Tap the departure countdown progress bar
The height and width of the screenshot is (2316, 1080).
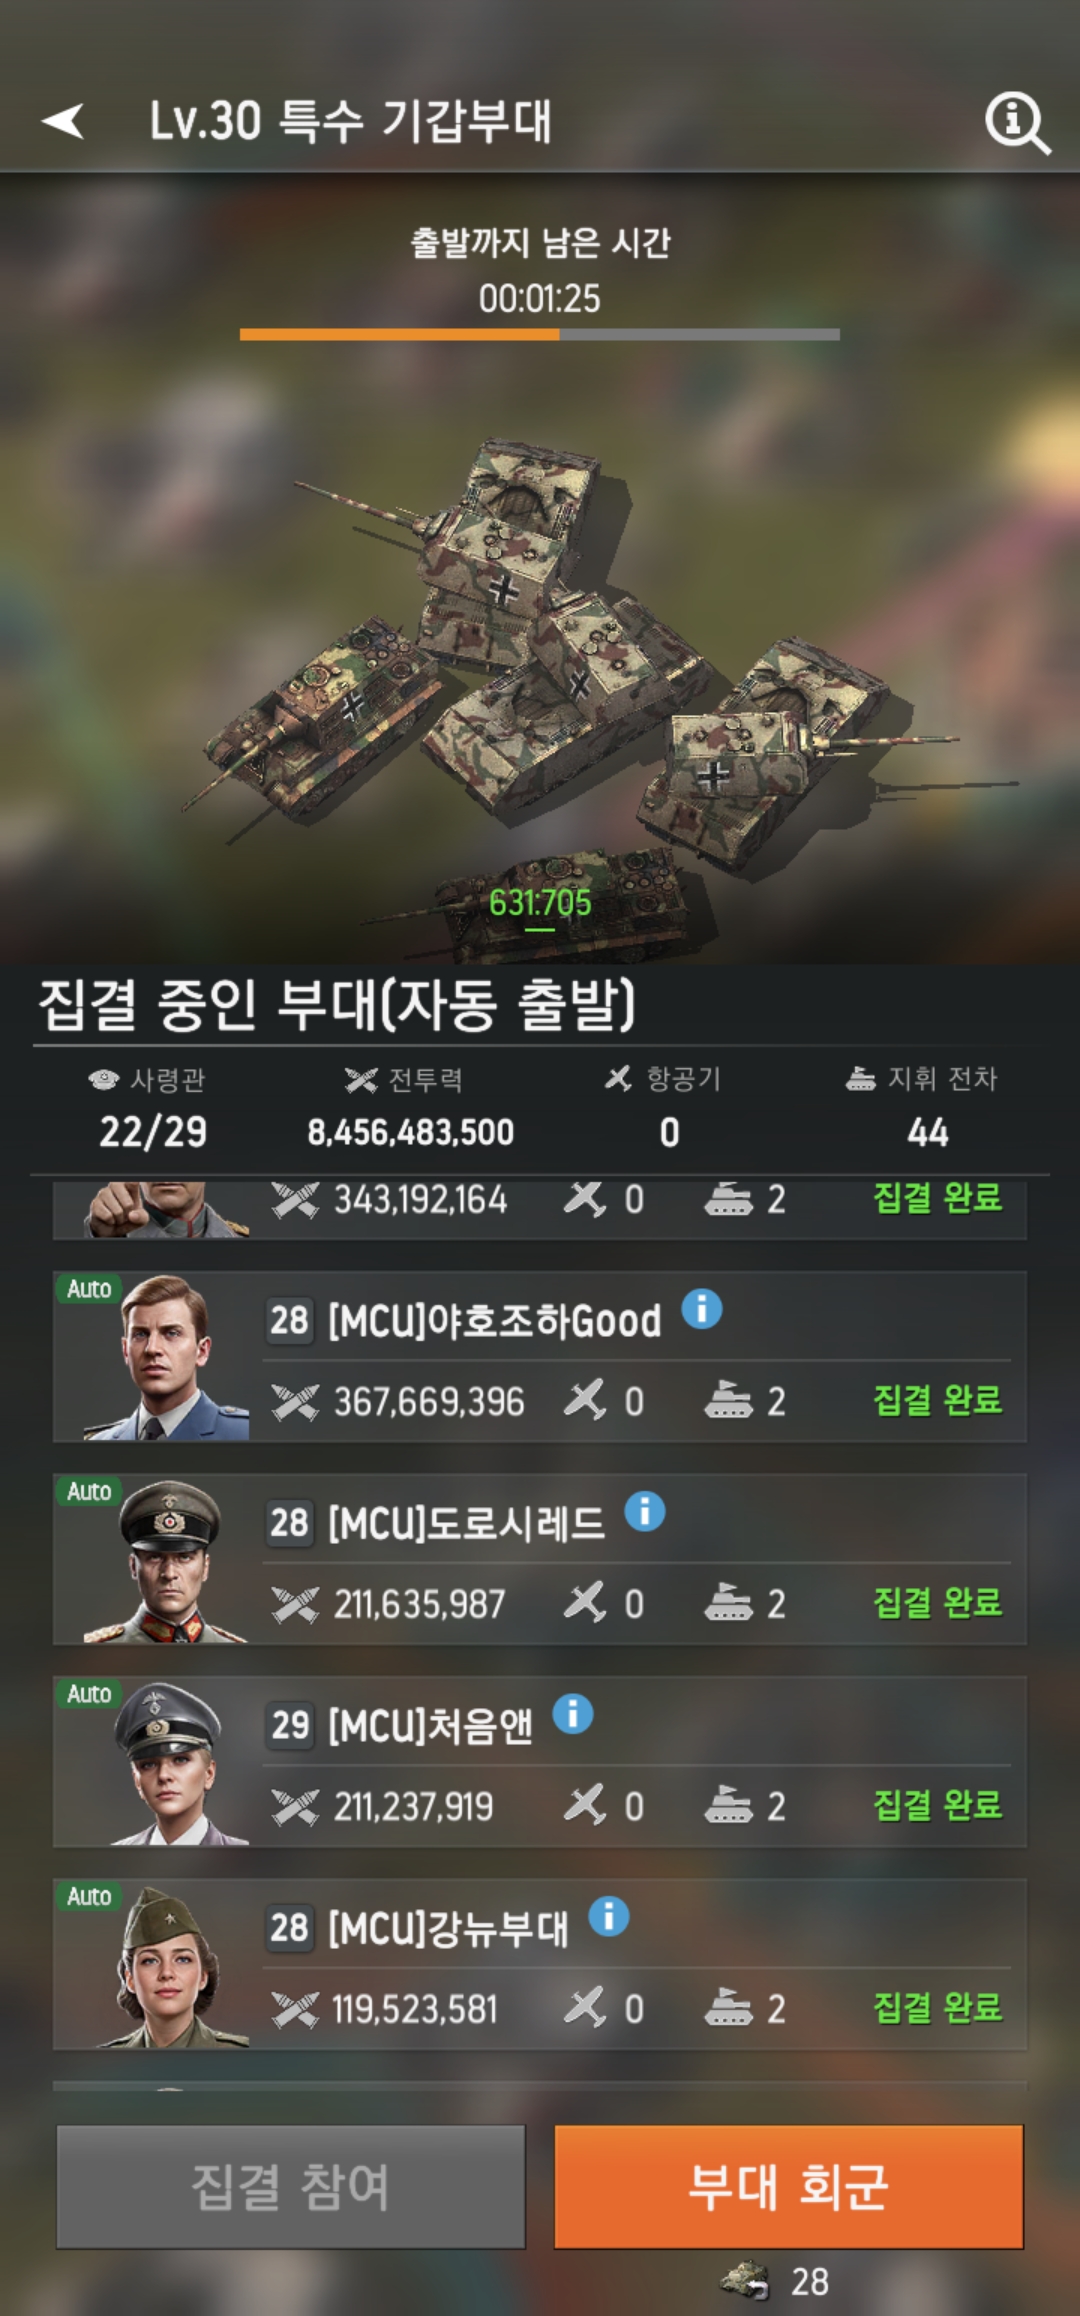pyautogui.click(x=540, y=335)
